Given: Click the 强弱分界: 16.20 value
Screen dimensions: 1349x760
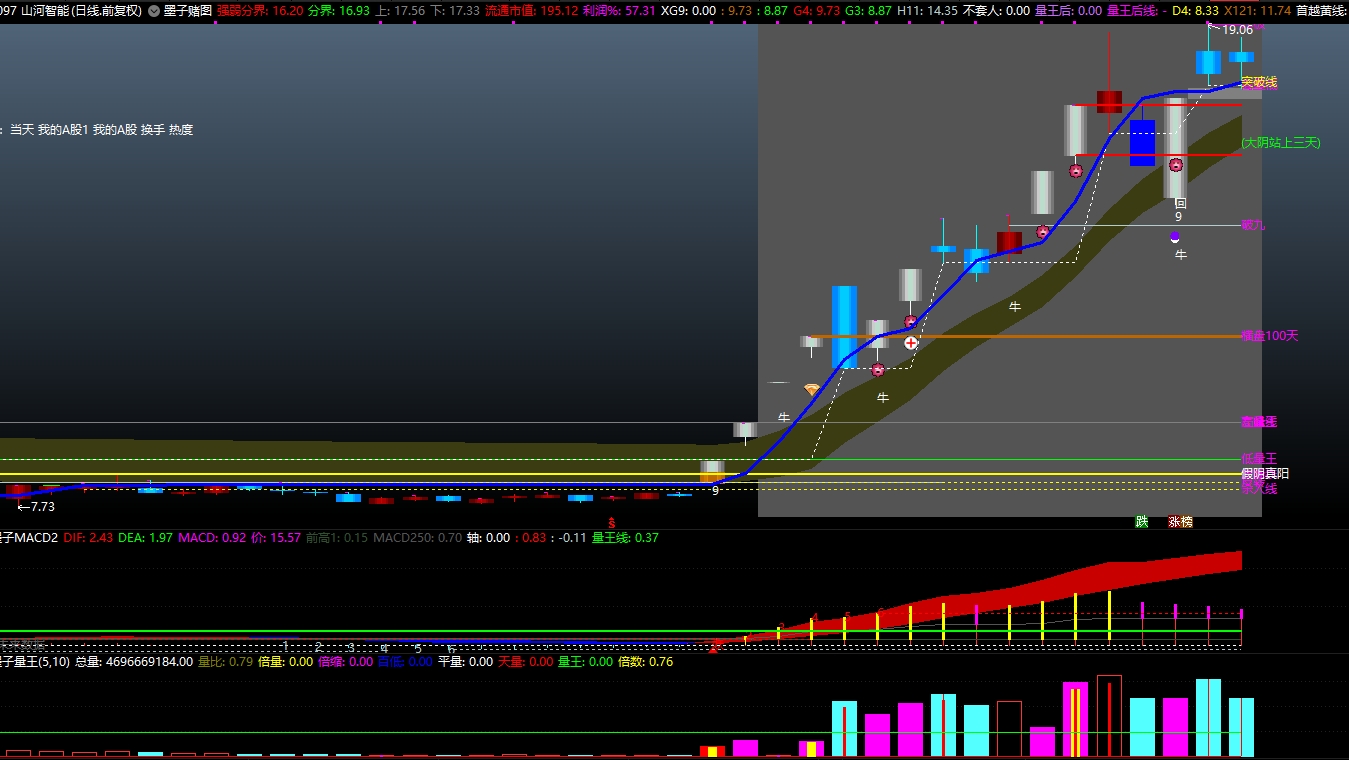Looking at the screenshot, I should click(260, 11).
